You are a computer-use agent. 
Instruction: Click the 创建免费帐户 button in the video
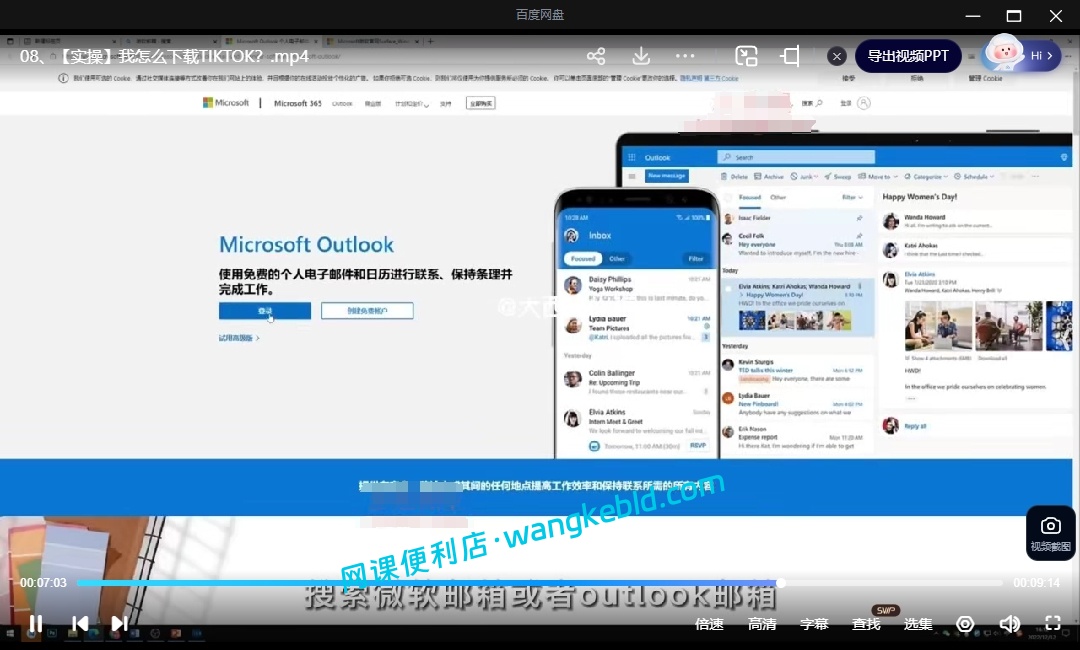367,311
